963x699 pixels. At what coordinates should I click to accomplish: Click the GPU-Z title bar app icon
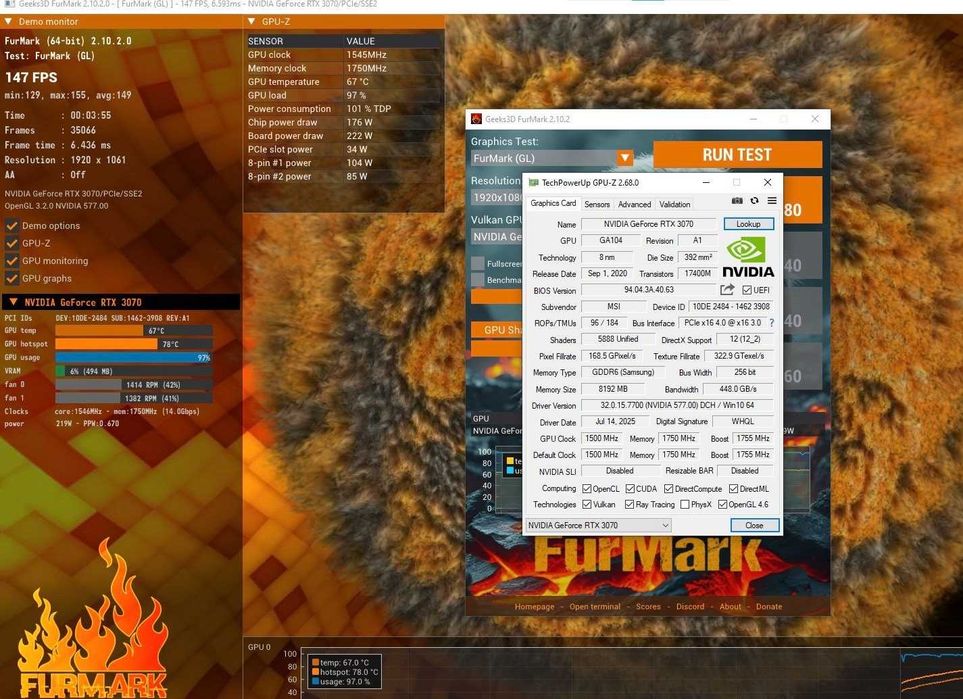coord(534,182)
